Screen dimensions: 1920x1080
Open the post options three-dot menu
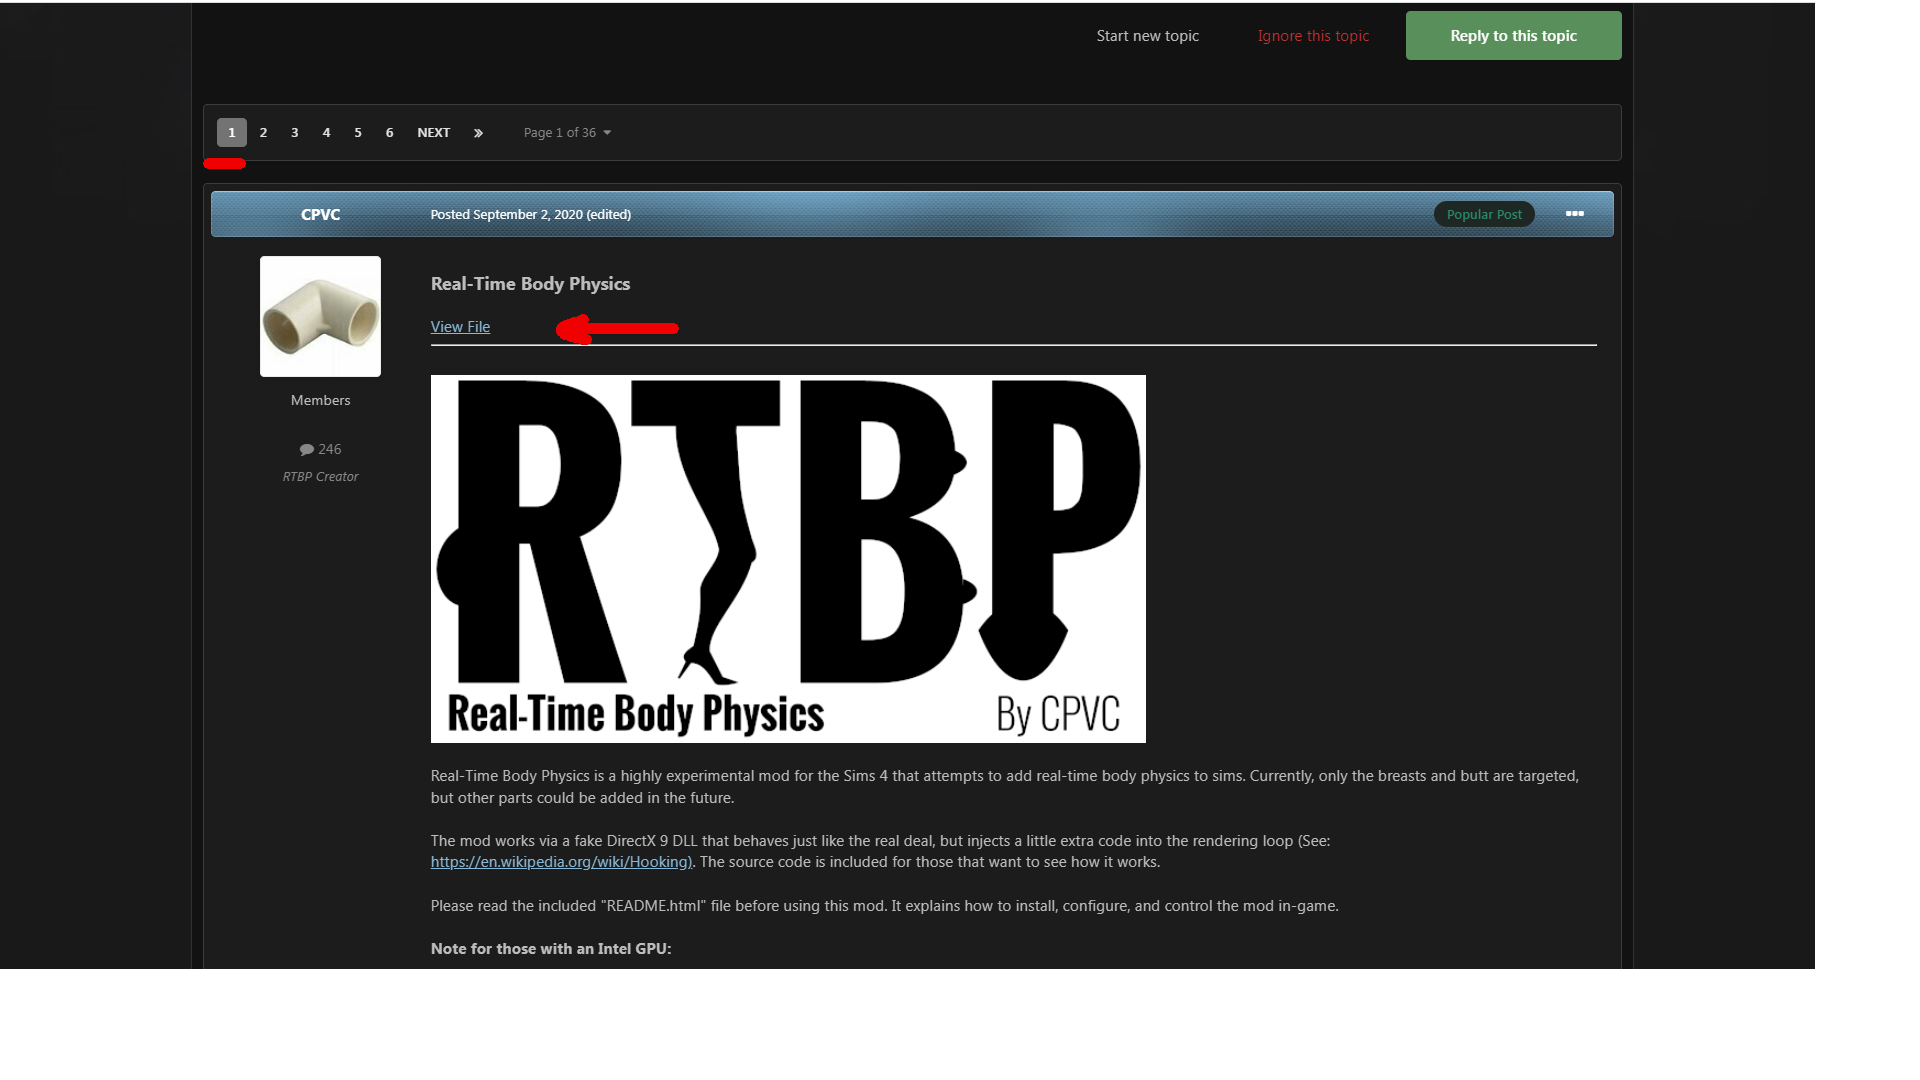coord(1574,214)
